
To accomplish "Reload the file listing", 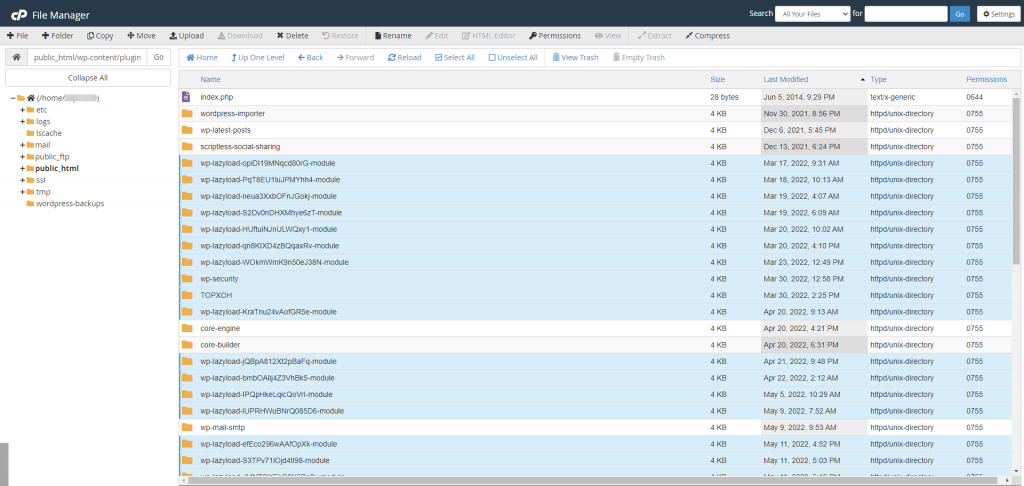I will click(404, 57).
